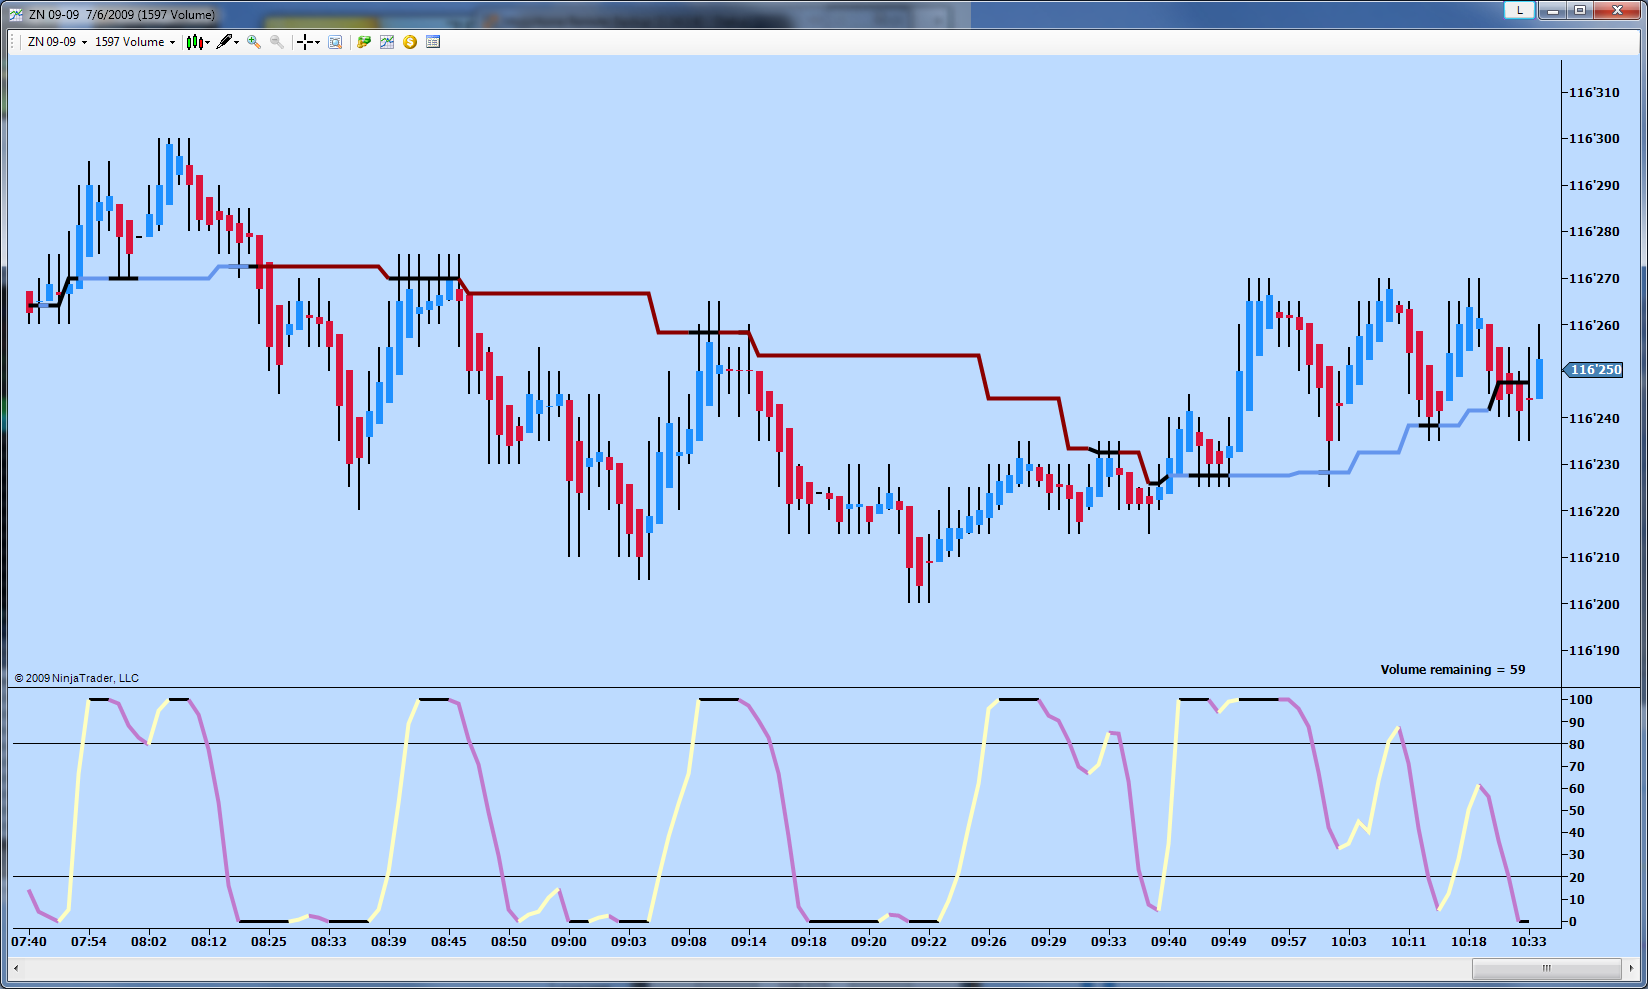Click the 08:45 time axis label
This screenshot has height=989, width=1648.
pos(449,941)
